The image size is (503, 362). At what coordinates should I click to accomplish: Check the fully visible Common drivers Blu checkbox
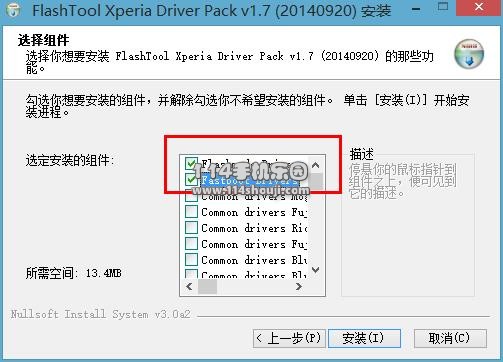[191, 260]
